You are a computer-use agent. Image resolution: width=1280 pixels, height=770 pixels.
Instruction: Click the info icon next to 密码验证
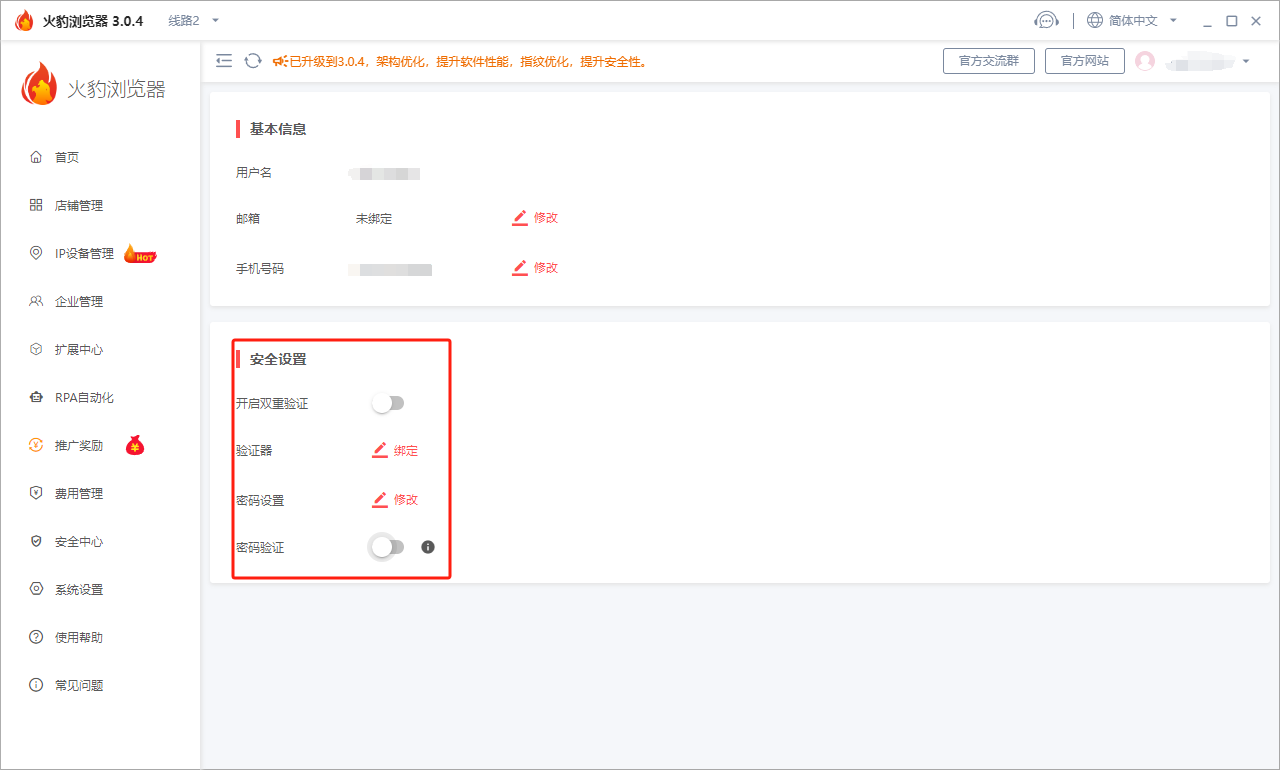(x=428, y=547)
